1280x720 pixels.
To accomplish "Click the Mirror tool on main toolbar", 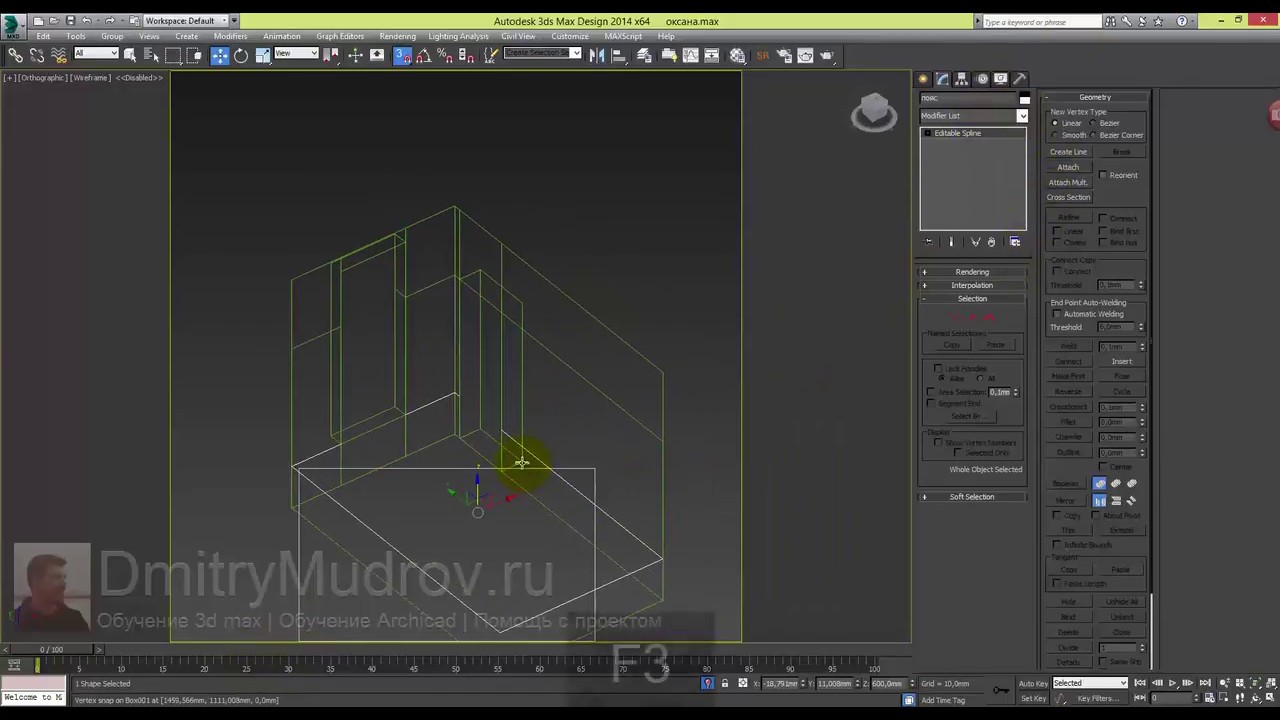I will tap(597, 56).
